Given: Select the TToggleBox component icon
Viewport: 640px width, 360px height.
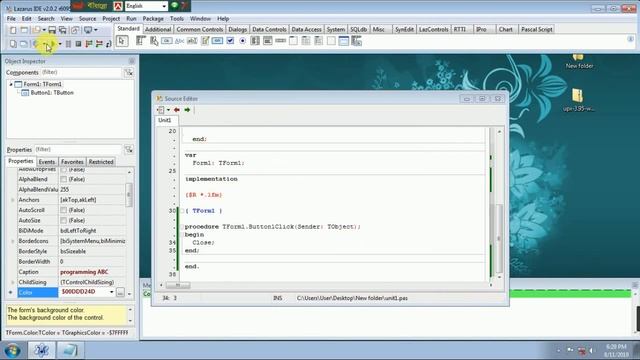Looking at the screenshot, I should pos(218,41).
